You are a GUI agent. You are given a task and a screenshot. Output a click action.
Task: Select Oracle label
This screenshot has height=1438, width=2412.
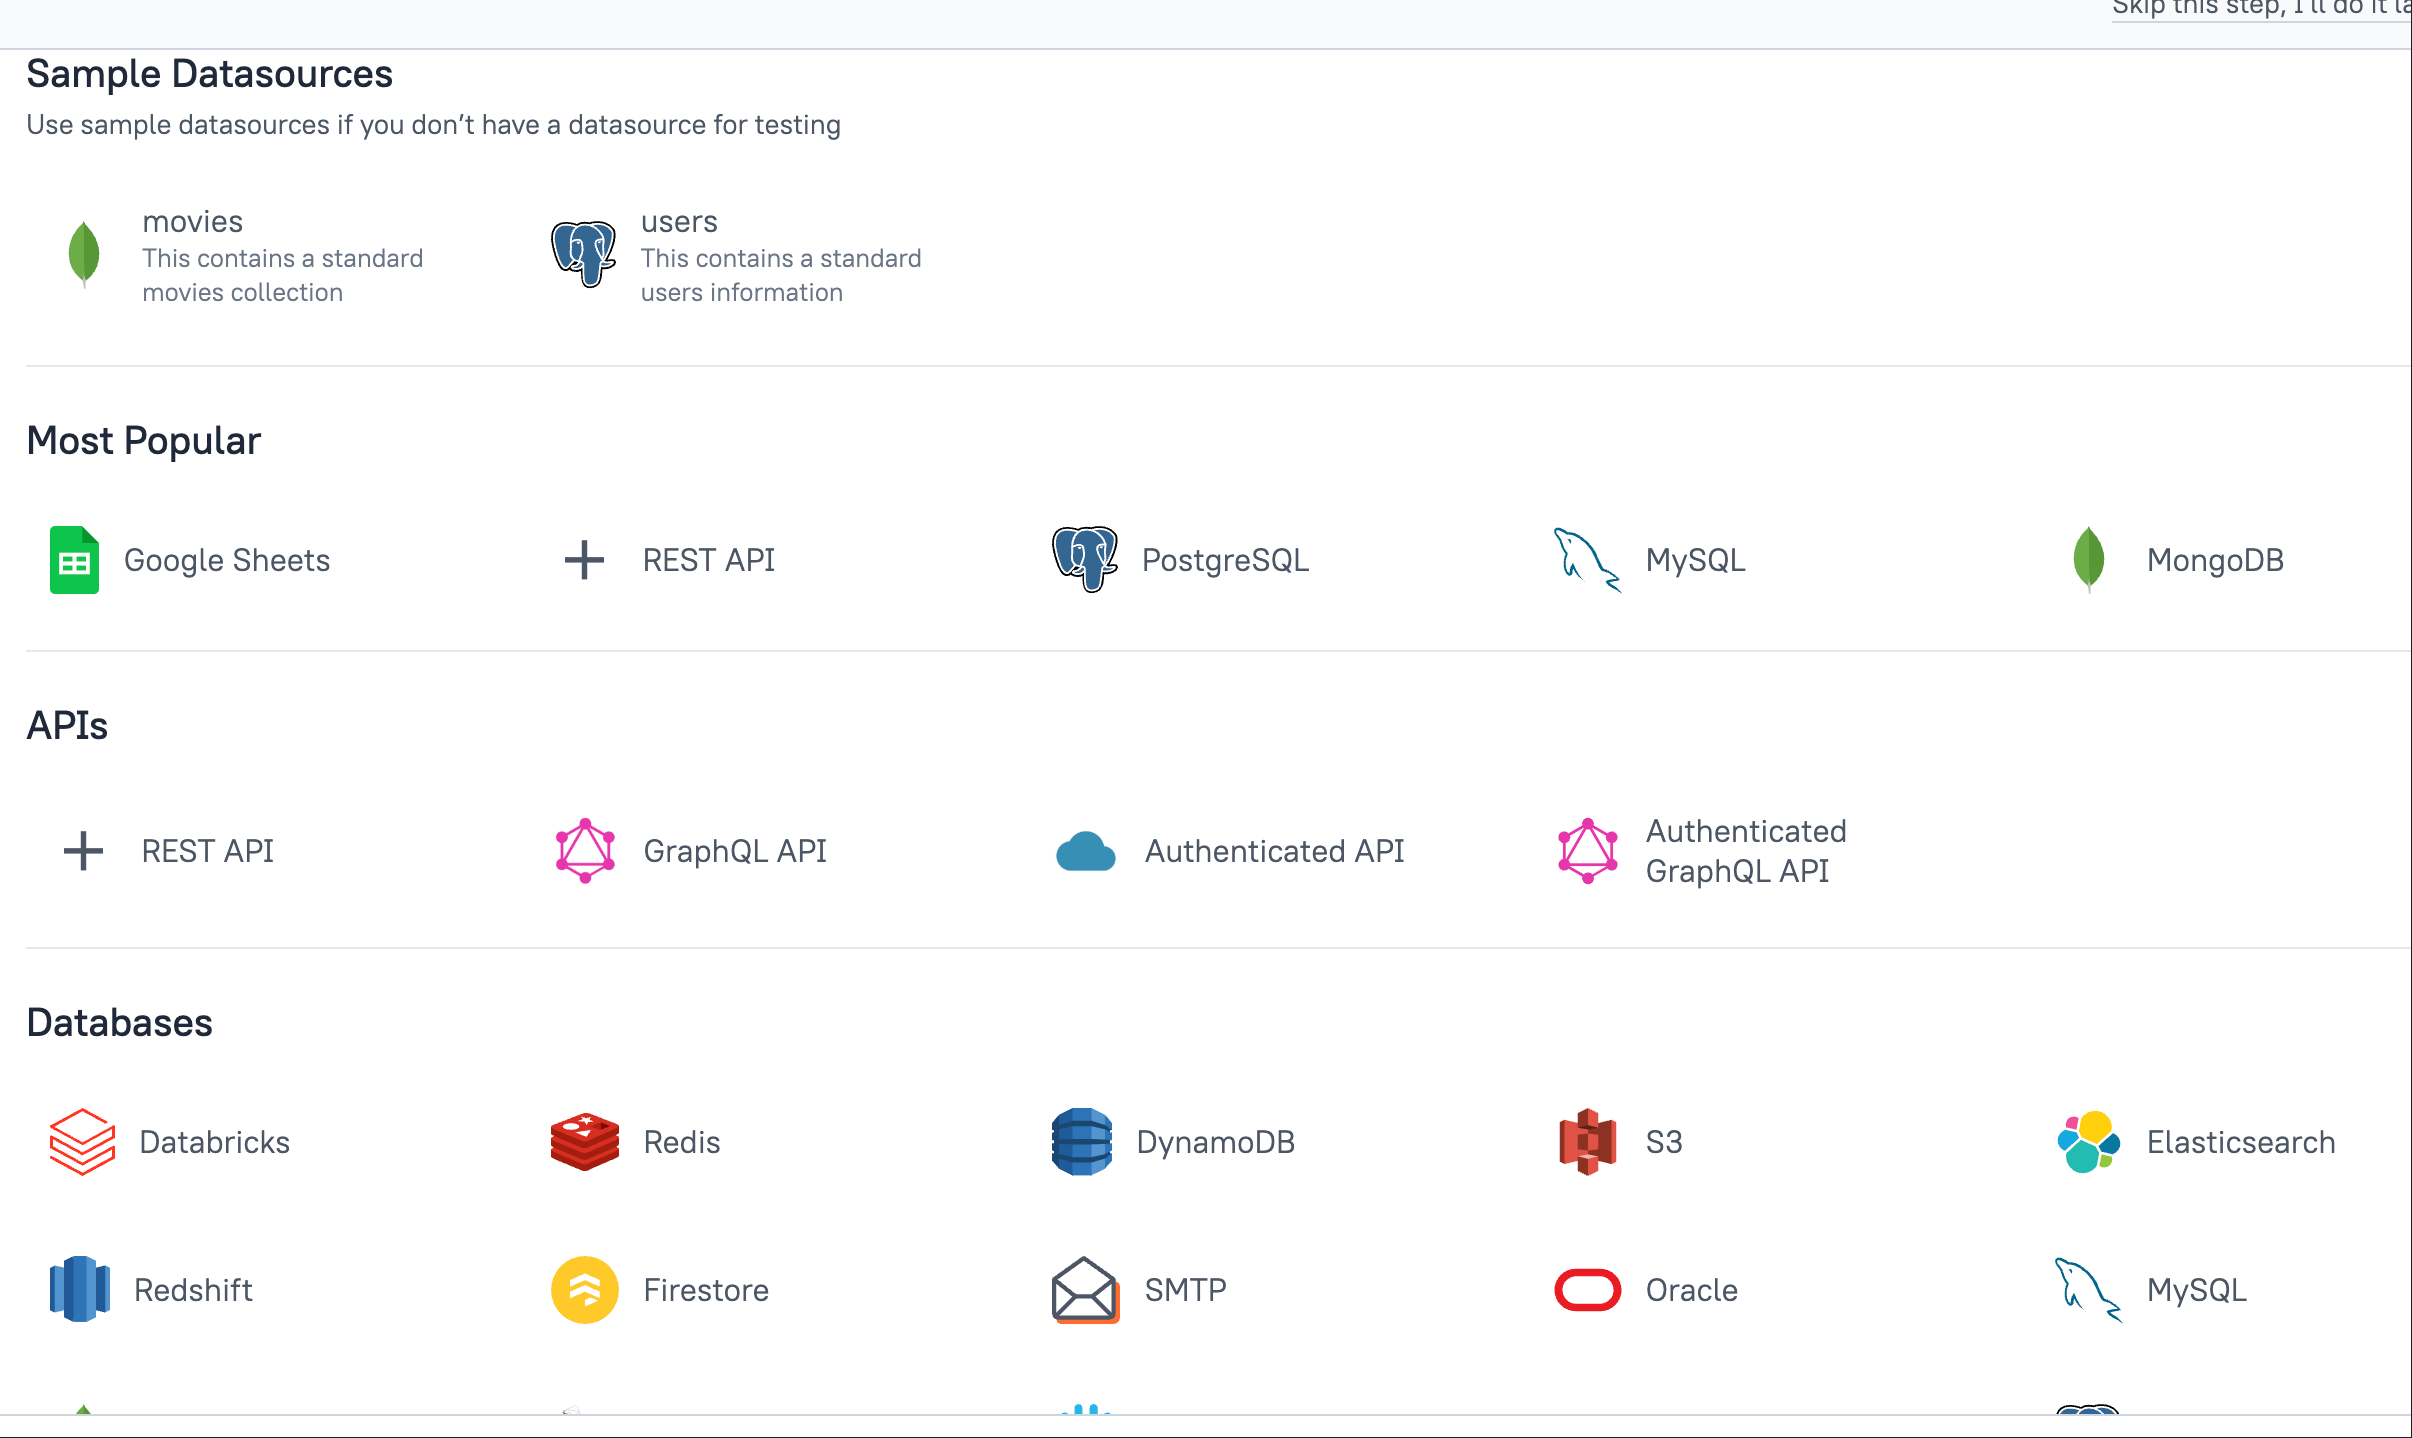(x=1692, y=1290)
